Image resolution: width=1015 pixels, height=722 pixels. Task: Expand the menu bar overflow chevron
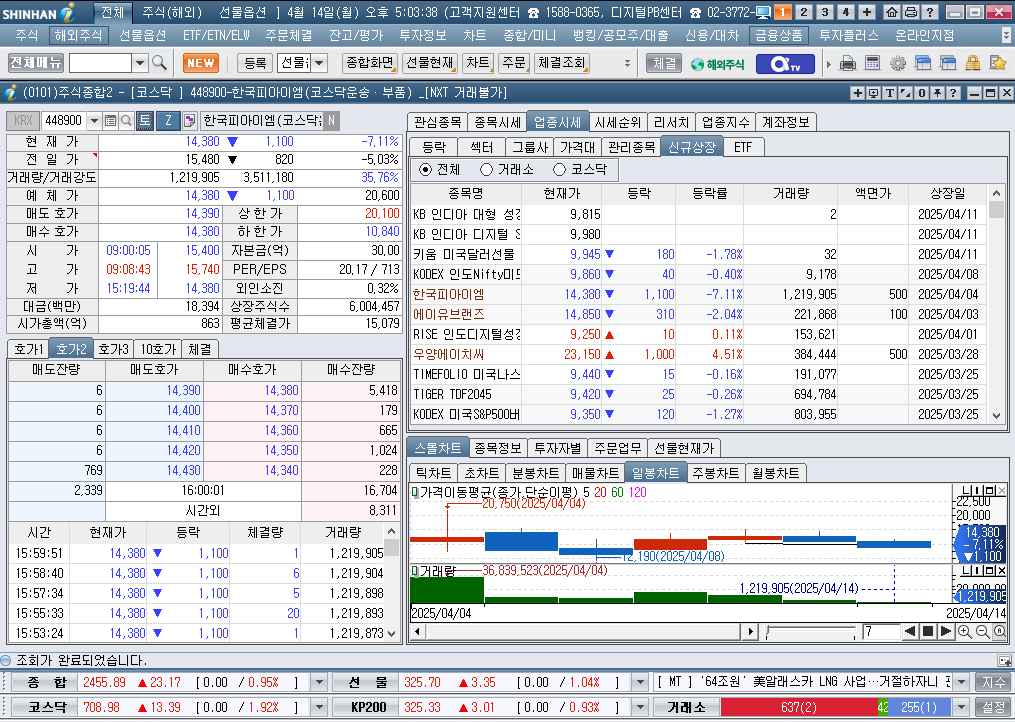(1006, 36)
